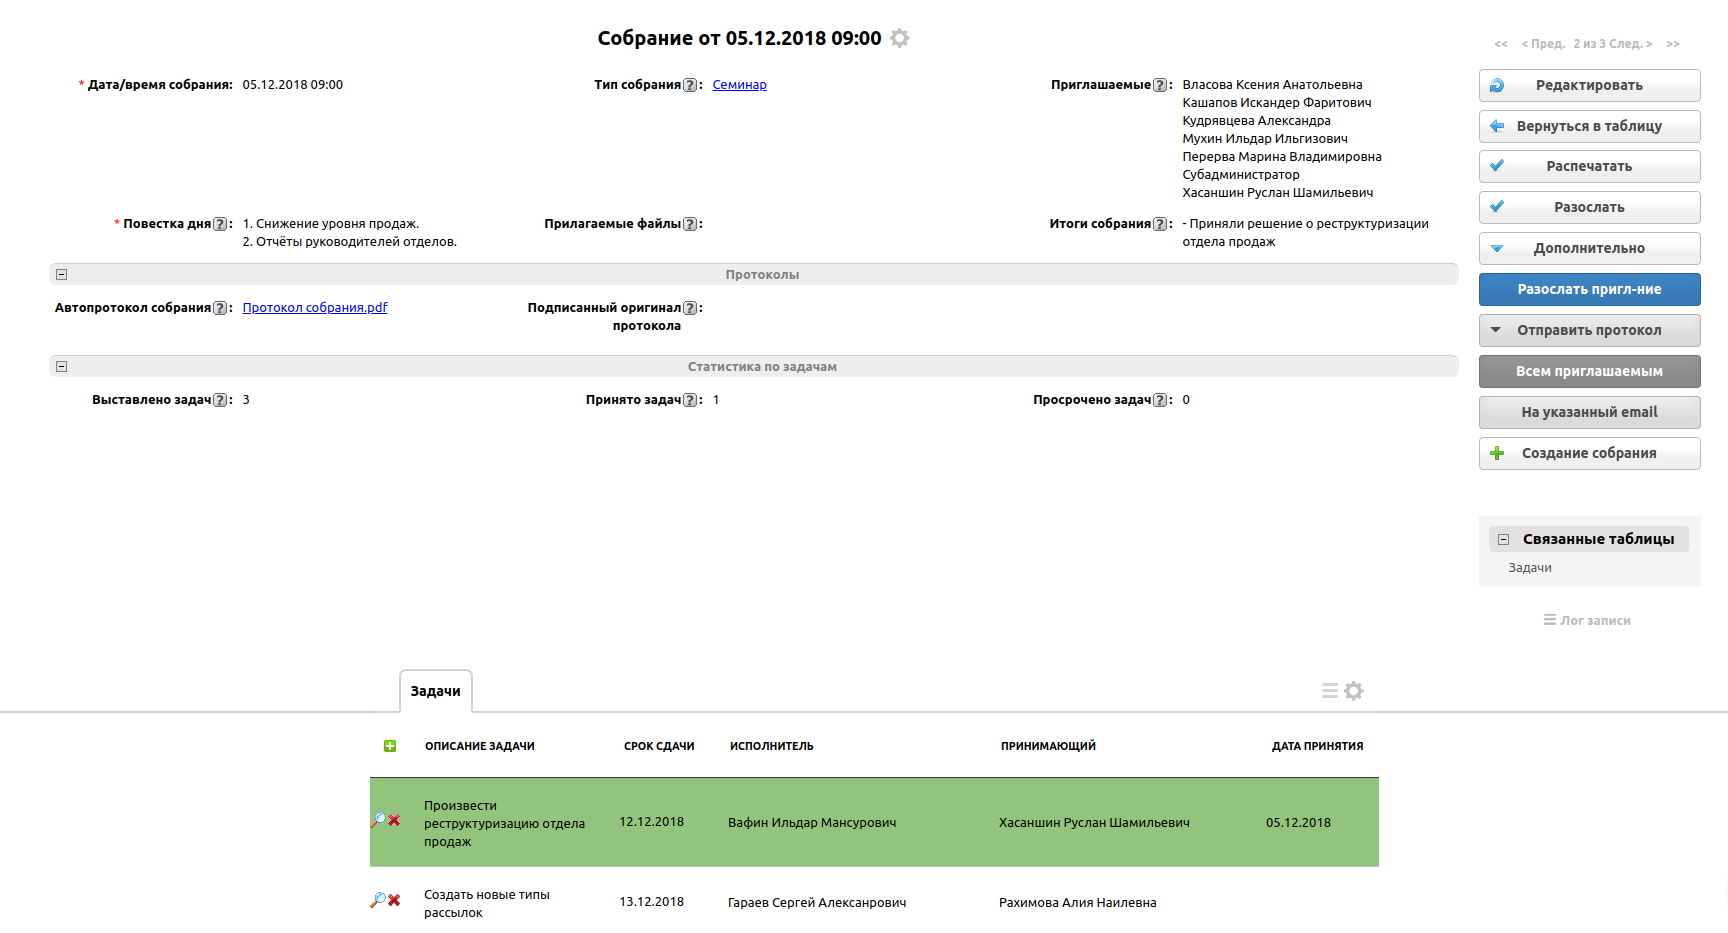Expand the 'Отправить протокол' dropdown
Image resolution: width=1728 pixels, height=933 pixels.
point(1589,330)
